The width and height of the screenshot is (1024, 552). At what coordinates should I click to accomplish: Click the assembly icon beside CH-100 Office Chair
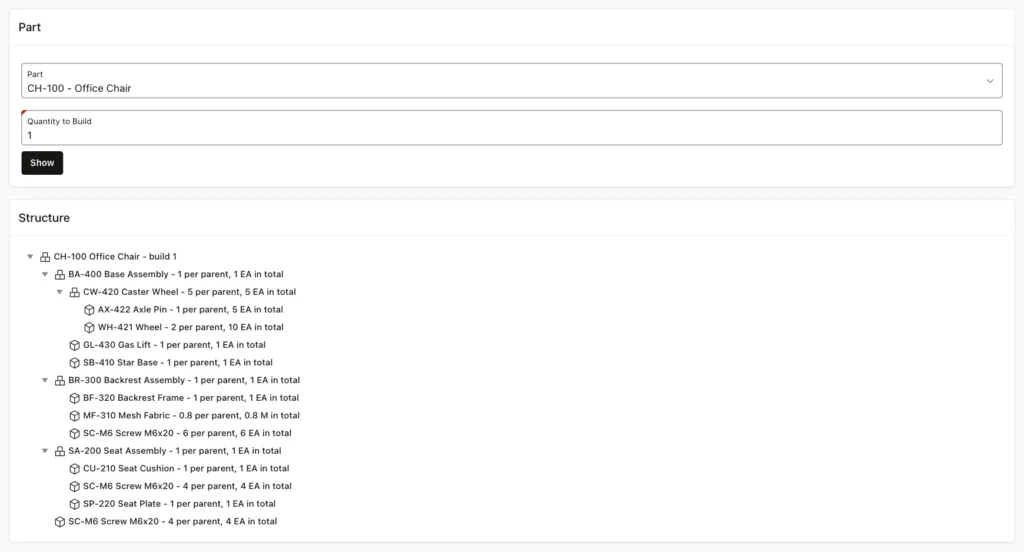pyautogui.click(x=45, y=257)
